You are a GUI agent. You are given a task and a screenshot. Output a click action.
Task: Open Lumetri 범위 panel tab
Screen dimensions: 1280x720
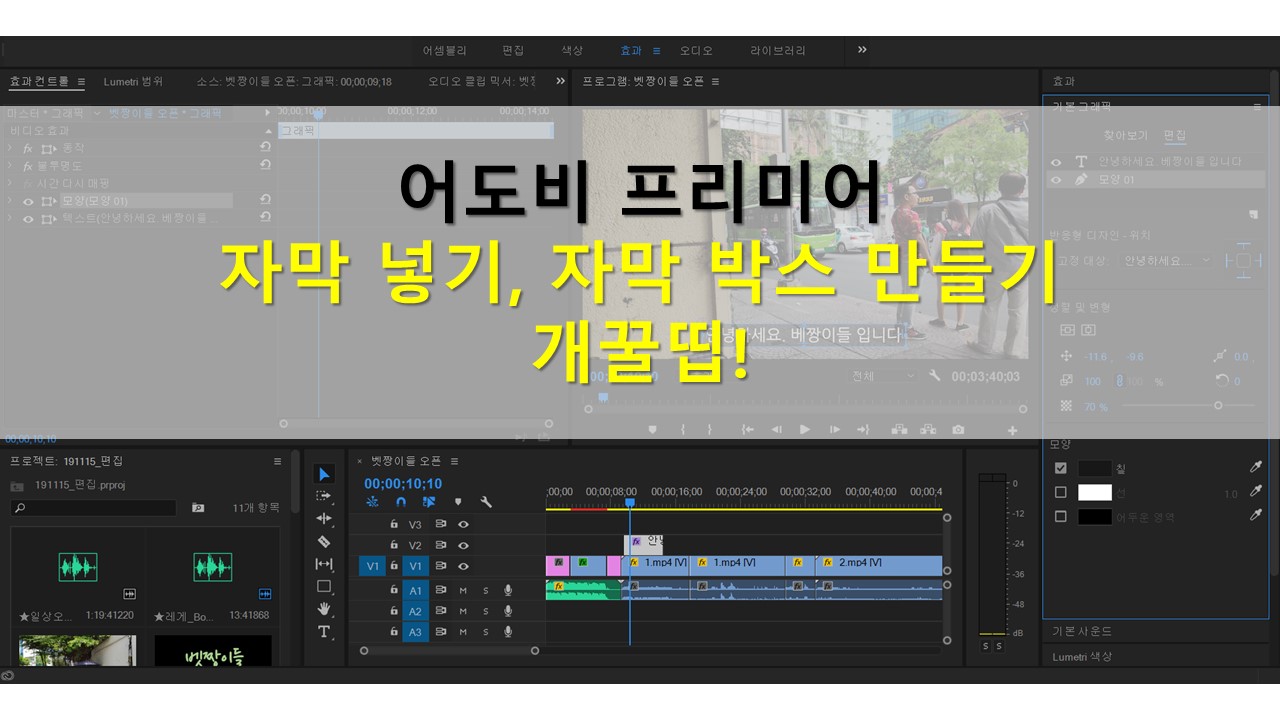(133, 81)
